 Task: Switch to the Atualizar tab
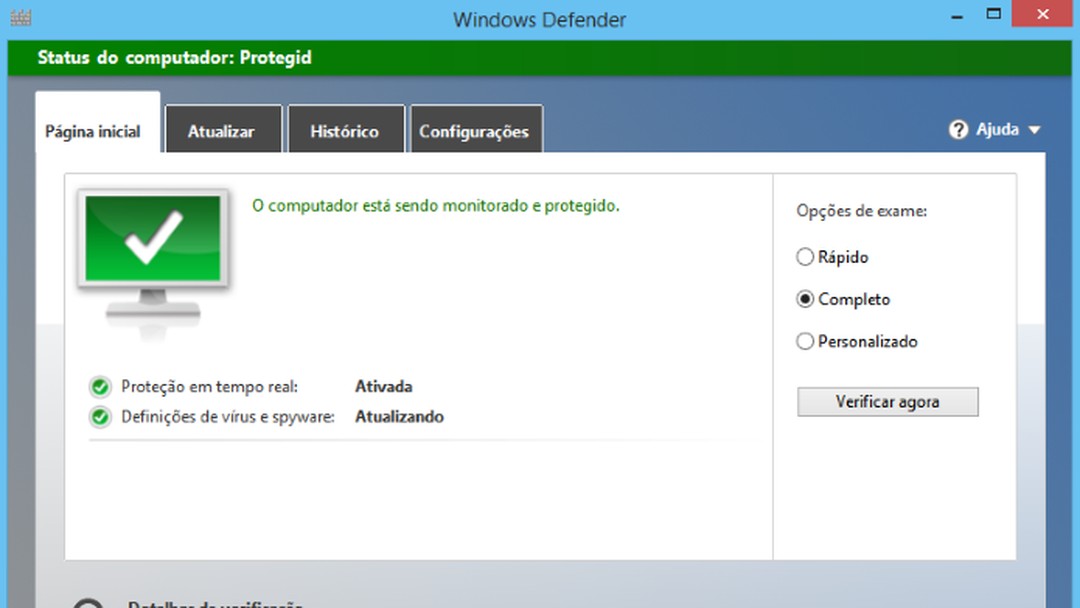point(223,129)
